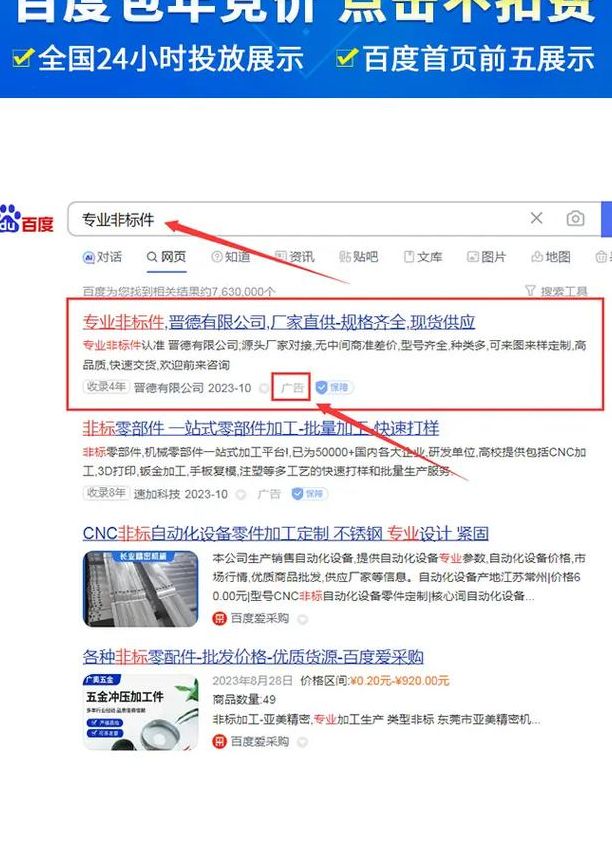Expand the dropdown circle after 速加科技 2023-10

(242, 494)
